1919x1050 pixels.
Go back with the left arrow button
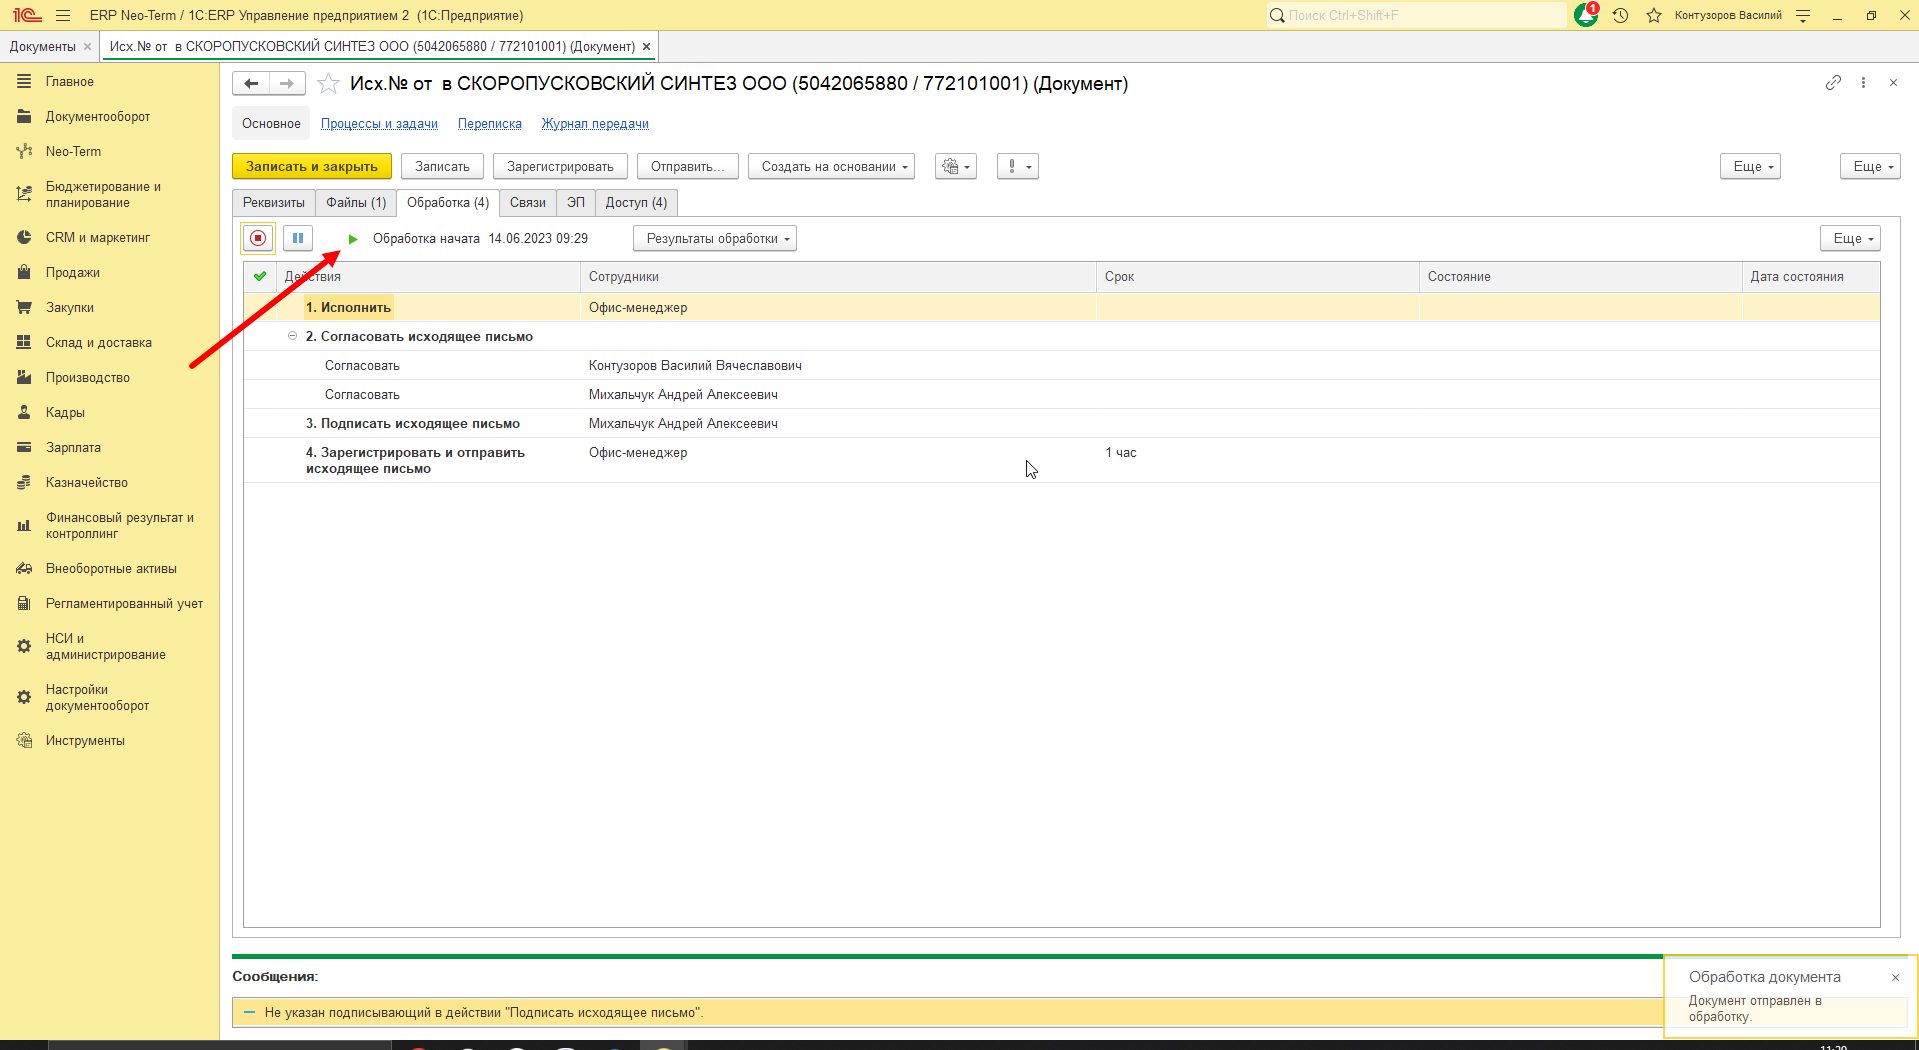point(251,84)
